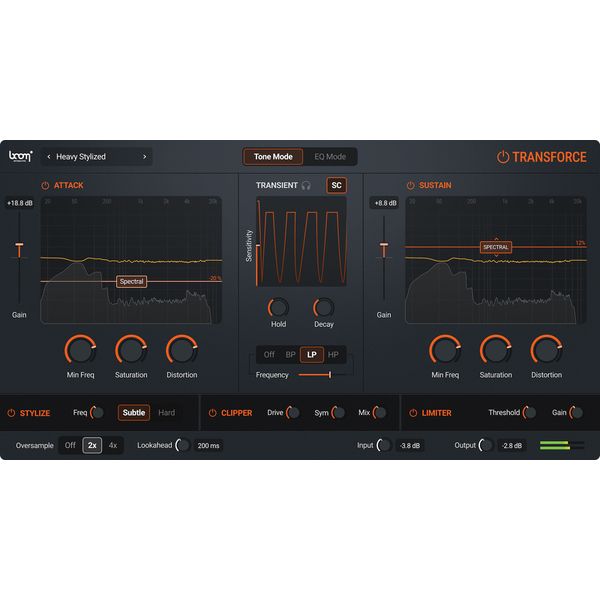Switch to EQ Mode

point(330,157)
